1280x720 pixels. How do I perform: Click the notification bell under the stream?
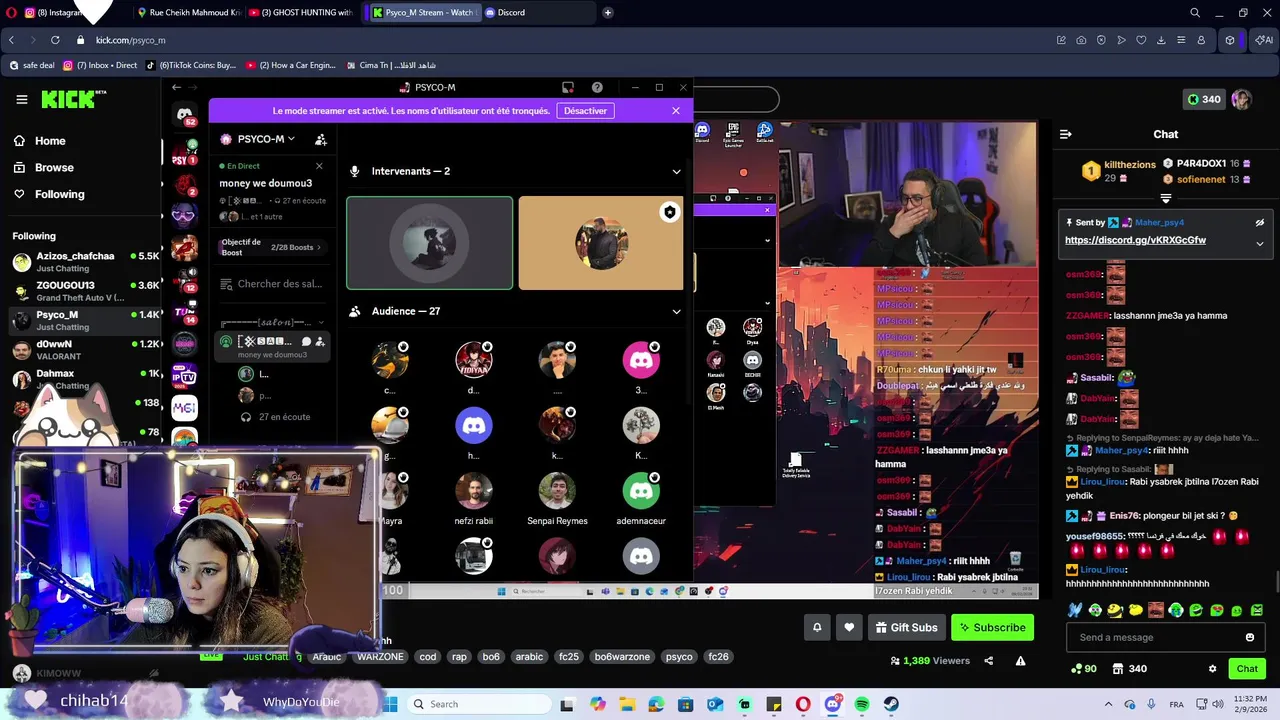pos(817,627)
